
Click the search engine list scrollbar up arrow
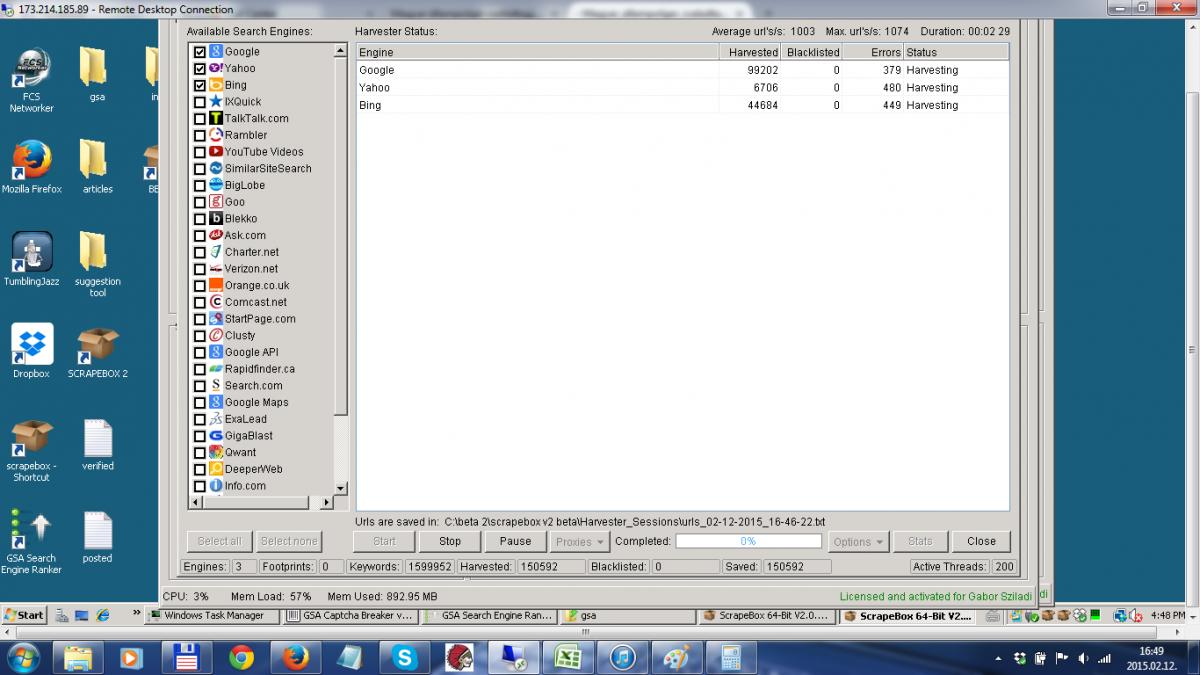pos(340,51)
